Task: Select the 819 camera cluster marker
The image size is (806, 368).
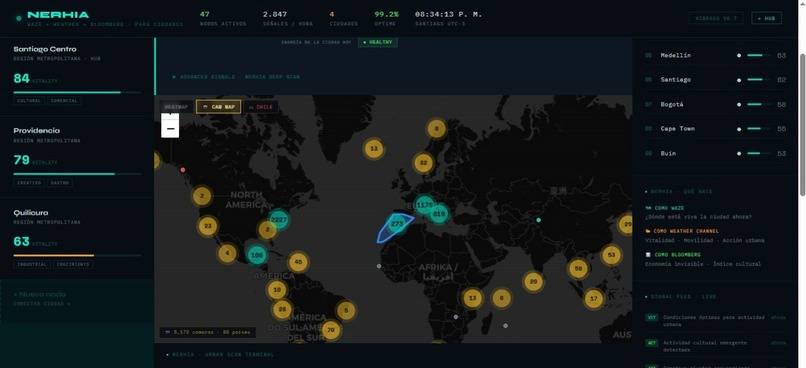Action: (439, 214)
